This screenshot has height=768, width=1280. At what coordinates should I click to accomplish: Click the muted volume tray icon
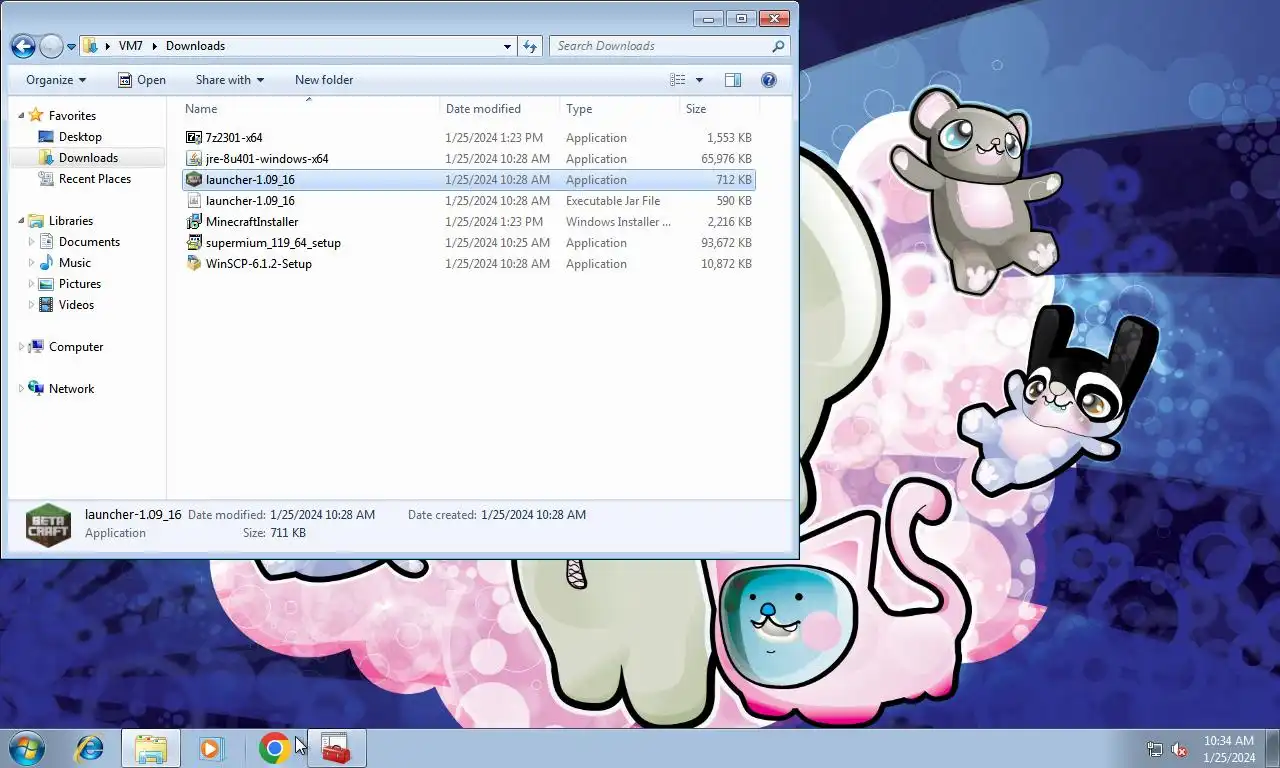(1179, 749)
